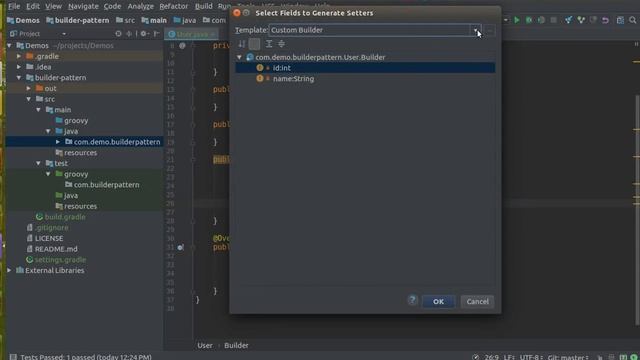
Task: Toggle the Show Classes button in the dialog
Action: (254, 44)
